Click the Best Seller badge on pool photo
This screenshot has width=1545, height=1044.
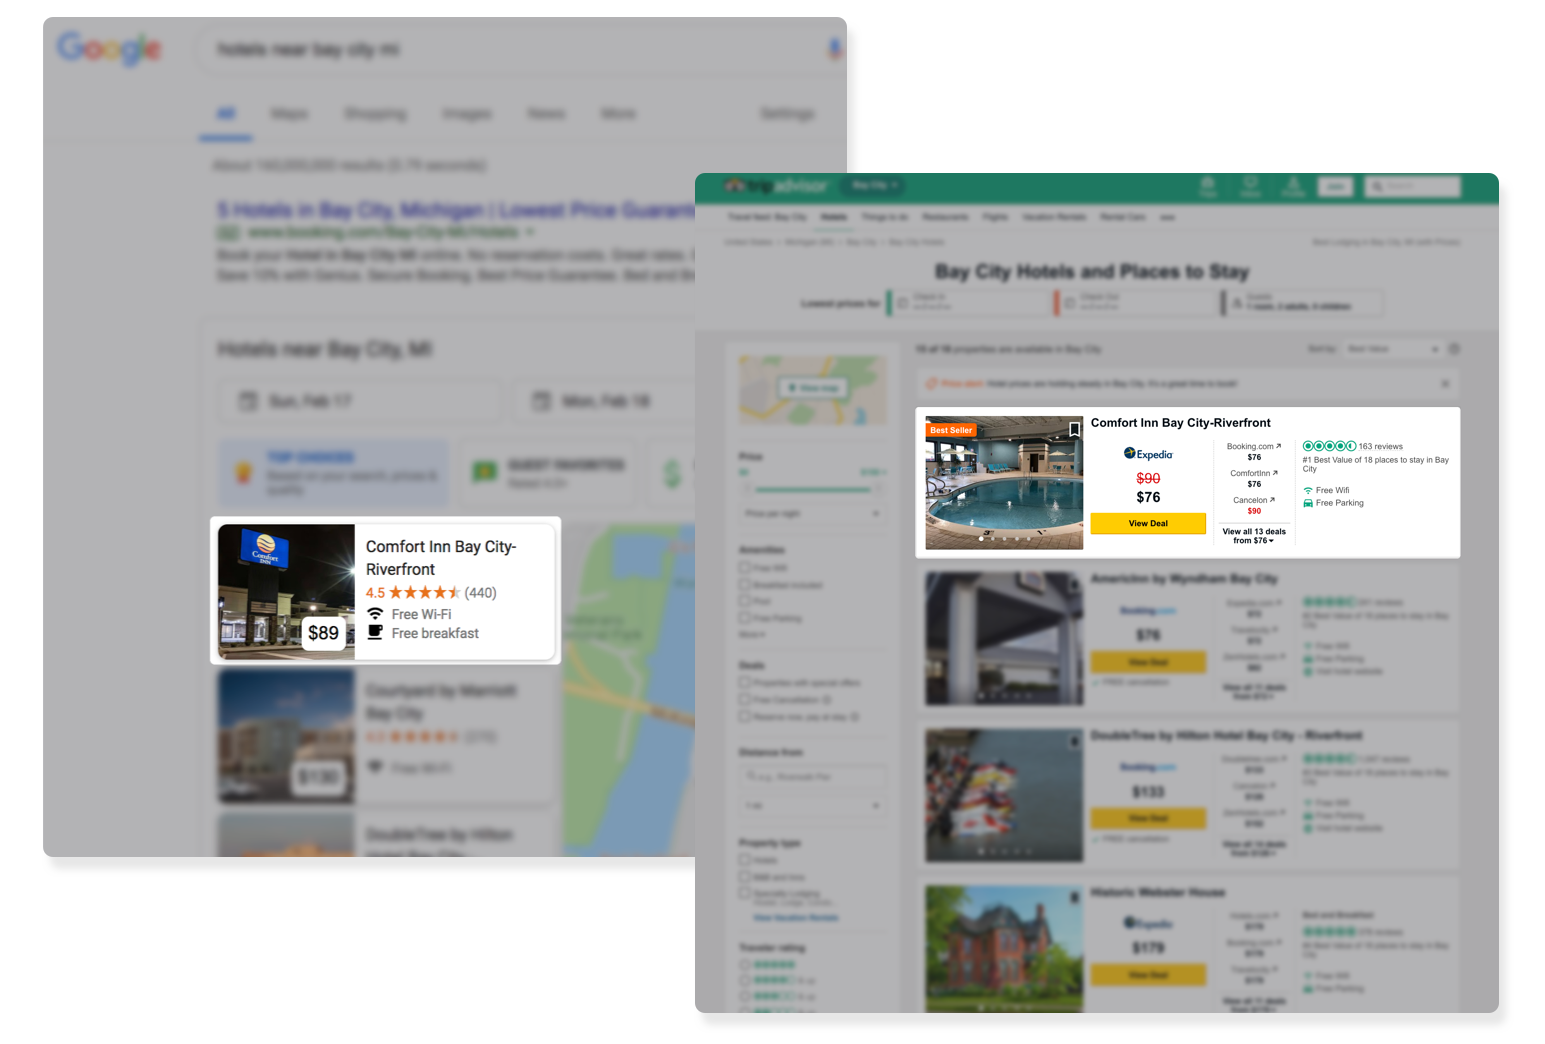pyautogui.click(x=951, y=430)
